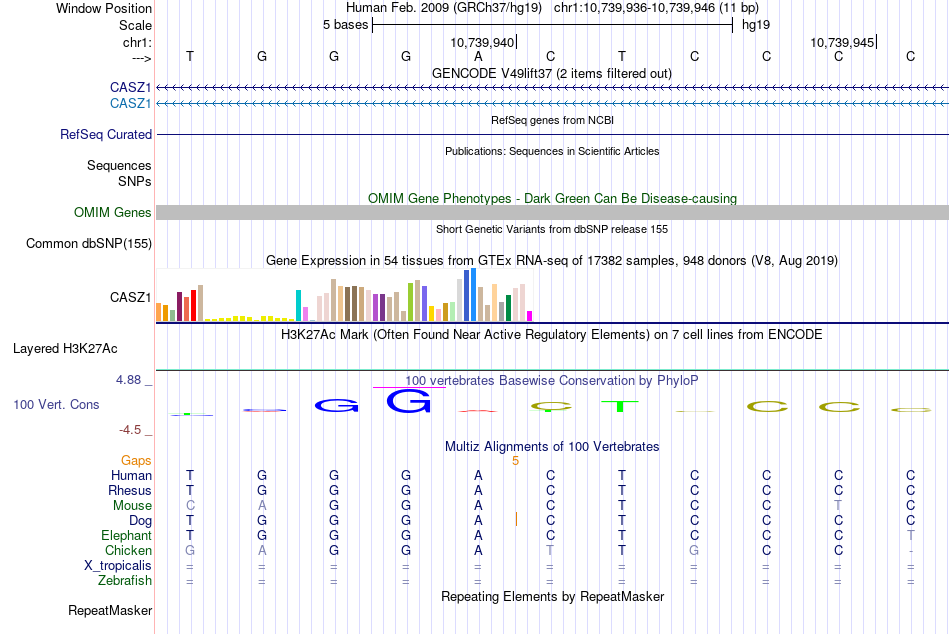The height and width of the screenshot is (634, 950).
Task: Click the faded C starting the Mouse row
Action: 190,506
